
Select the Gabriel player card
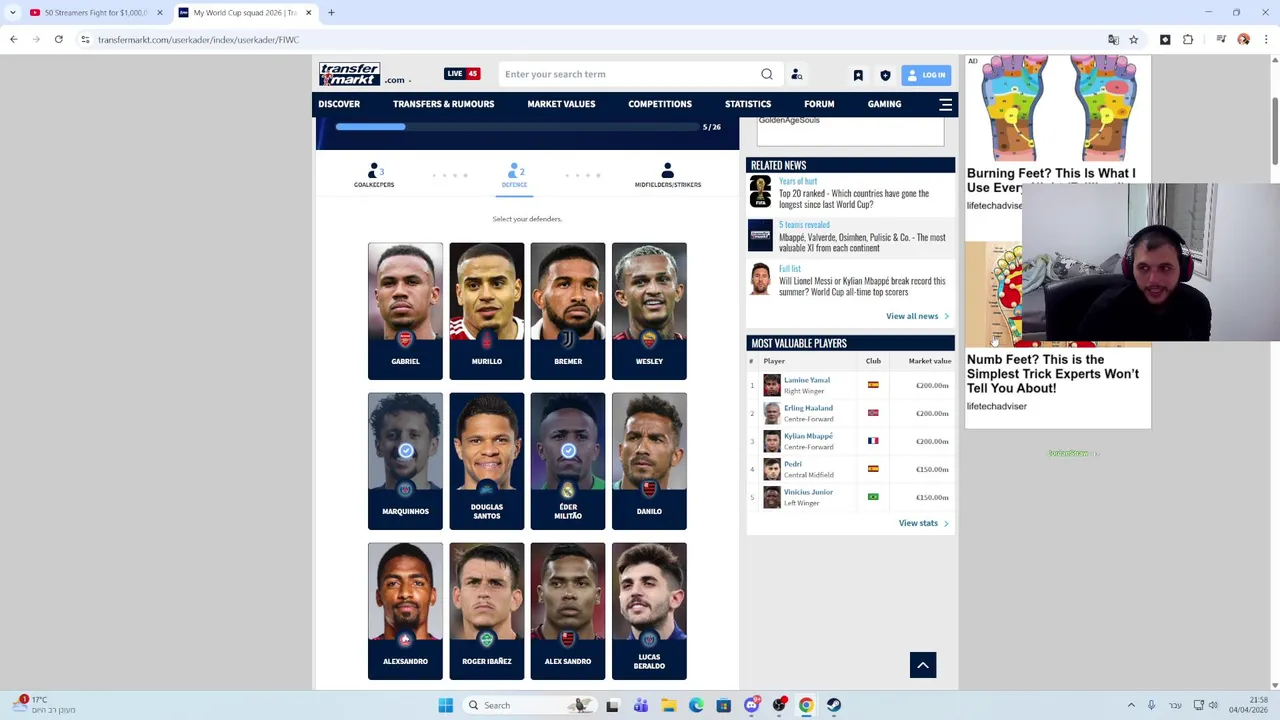point(405,311)
